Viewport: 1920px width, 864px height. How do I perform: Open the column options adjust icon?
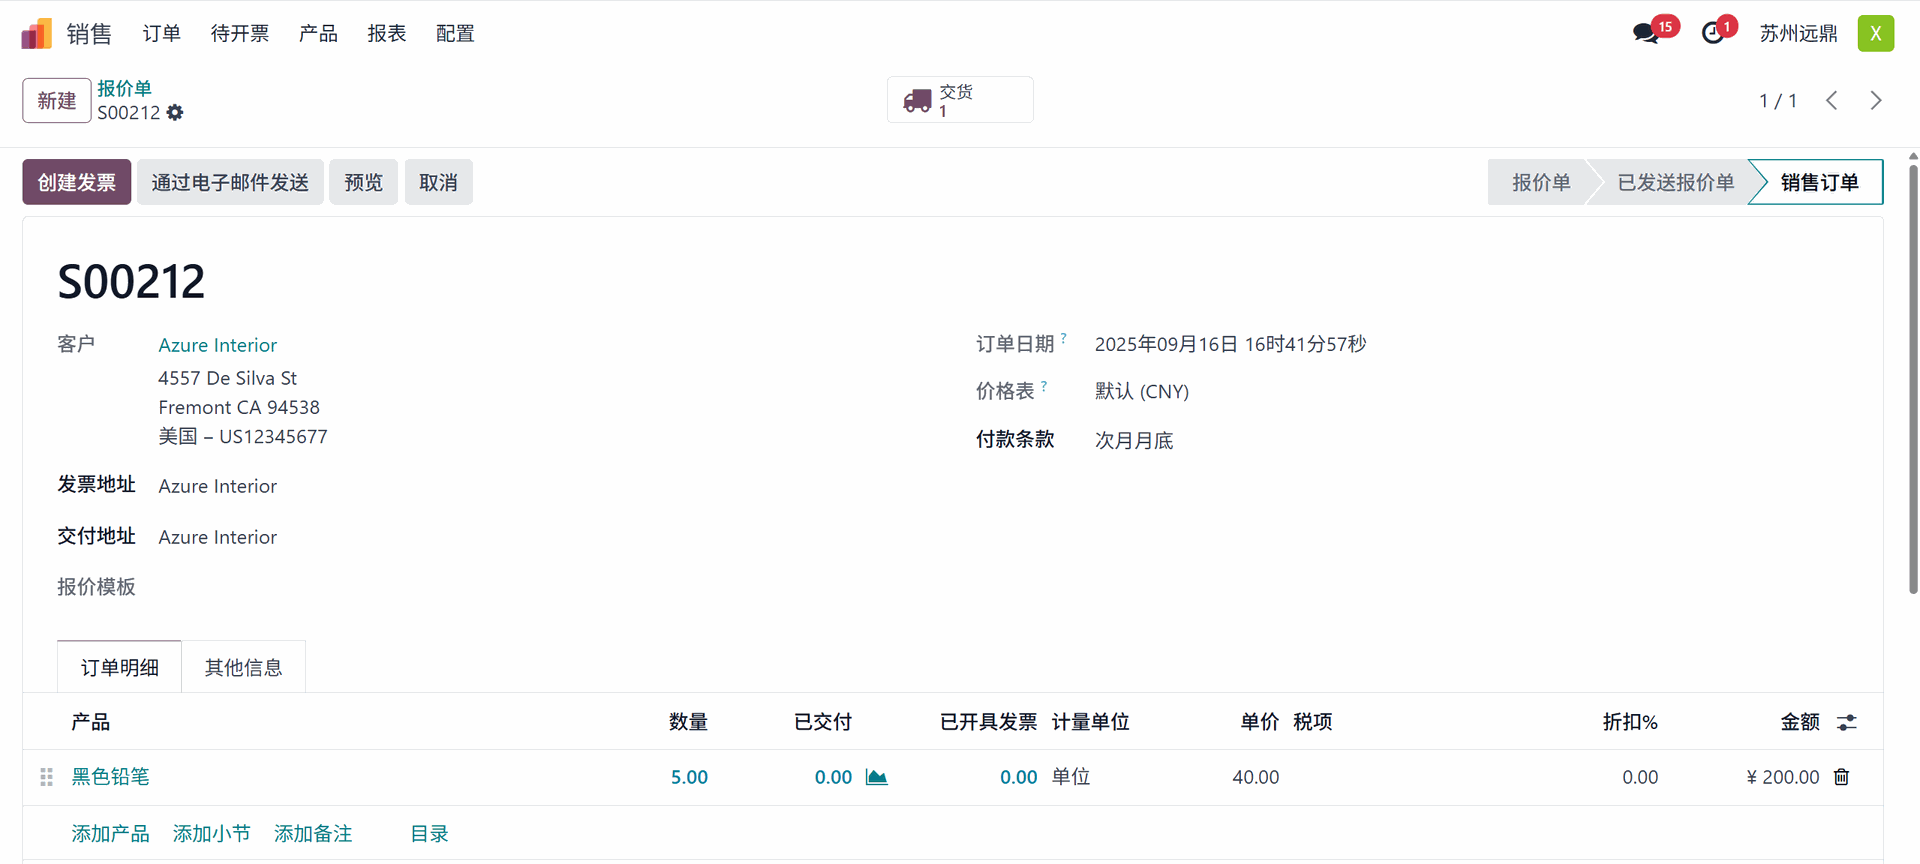1846,722
